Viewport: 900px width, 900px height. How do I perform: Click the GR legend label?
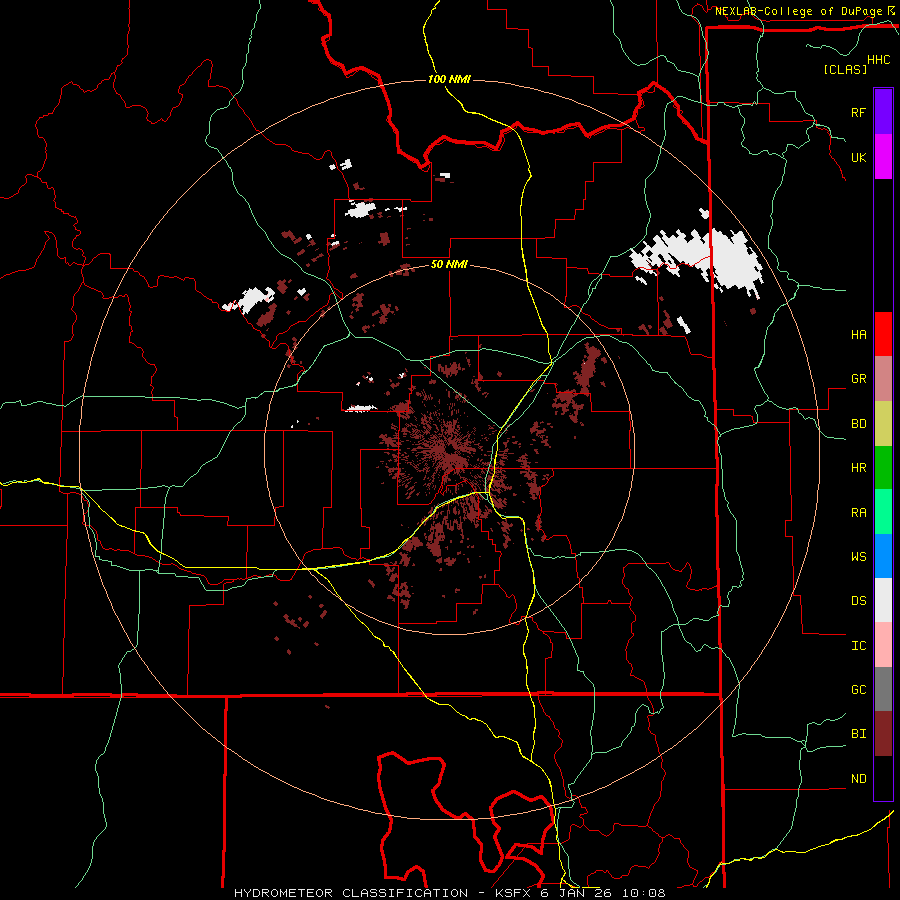[858, 379]
